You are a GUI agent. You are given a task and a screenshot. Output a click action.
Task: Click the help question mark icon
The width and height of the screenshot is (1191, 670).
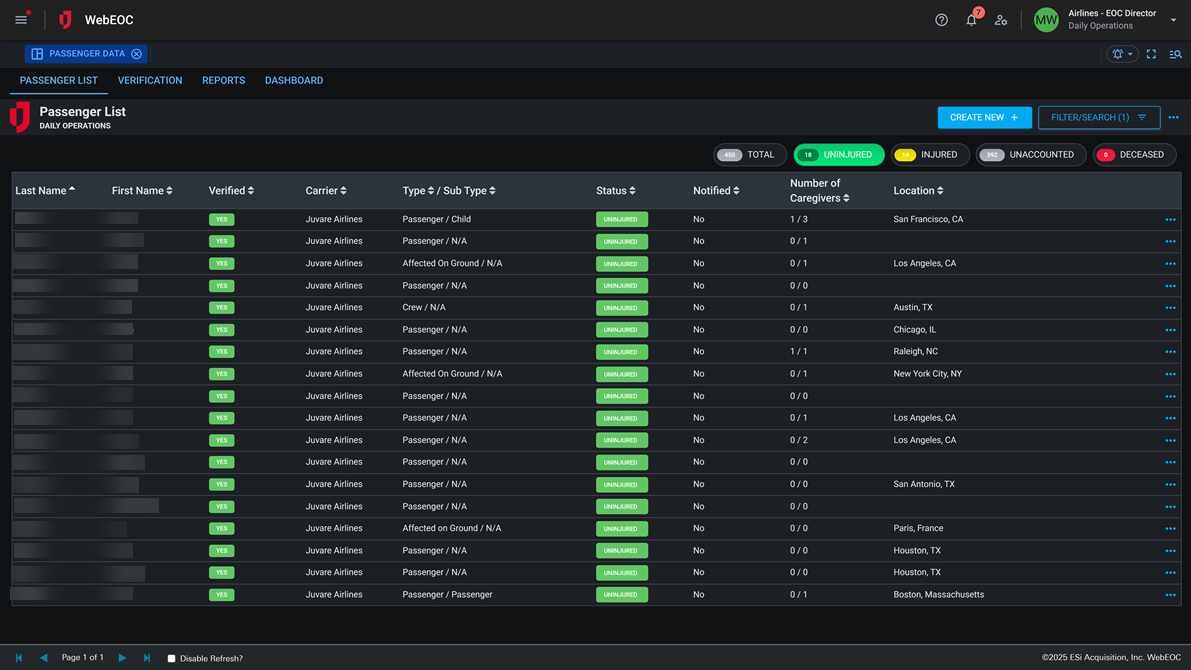click(x=941, y=19)
